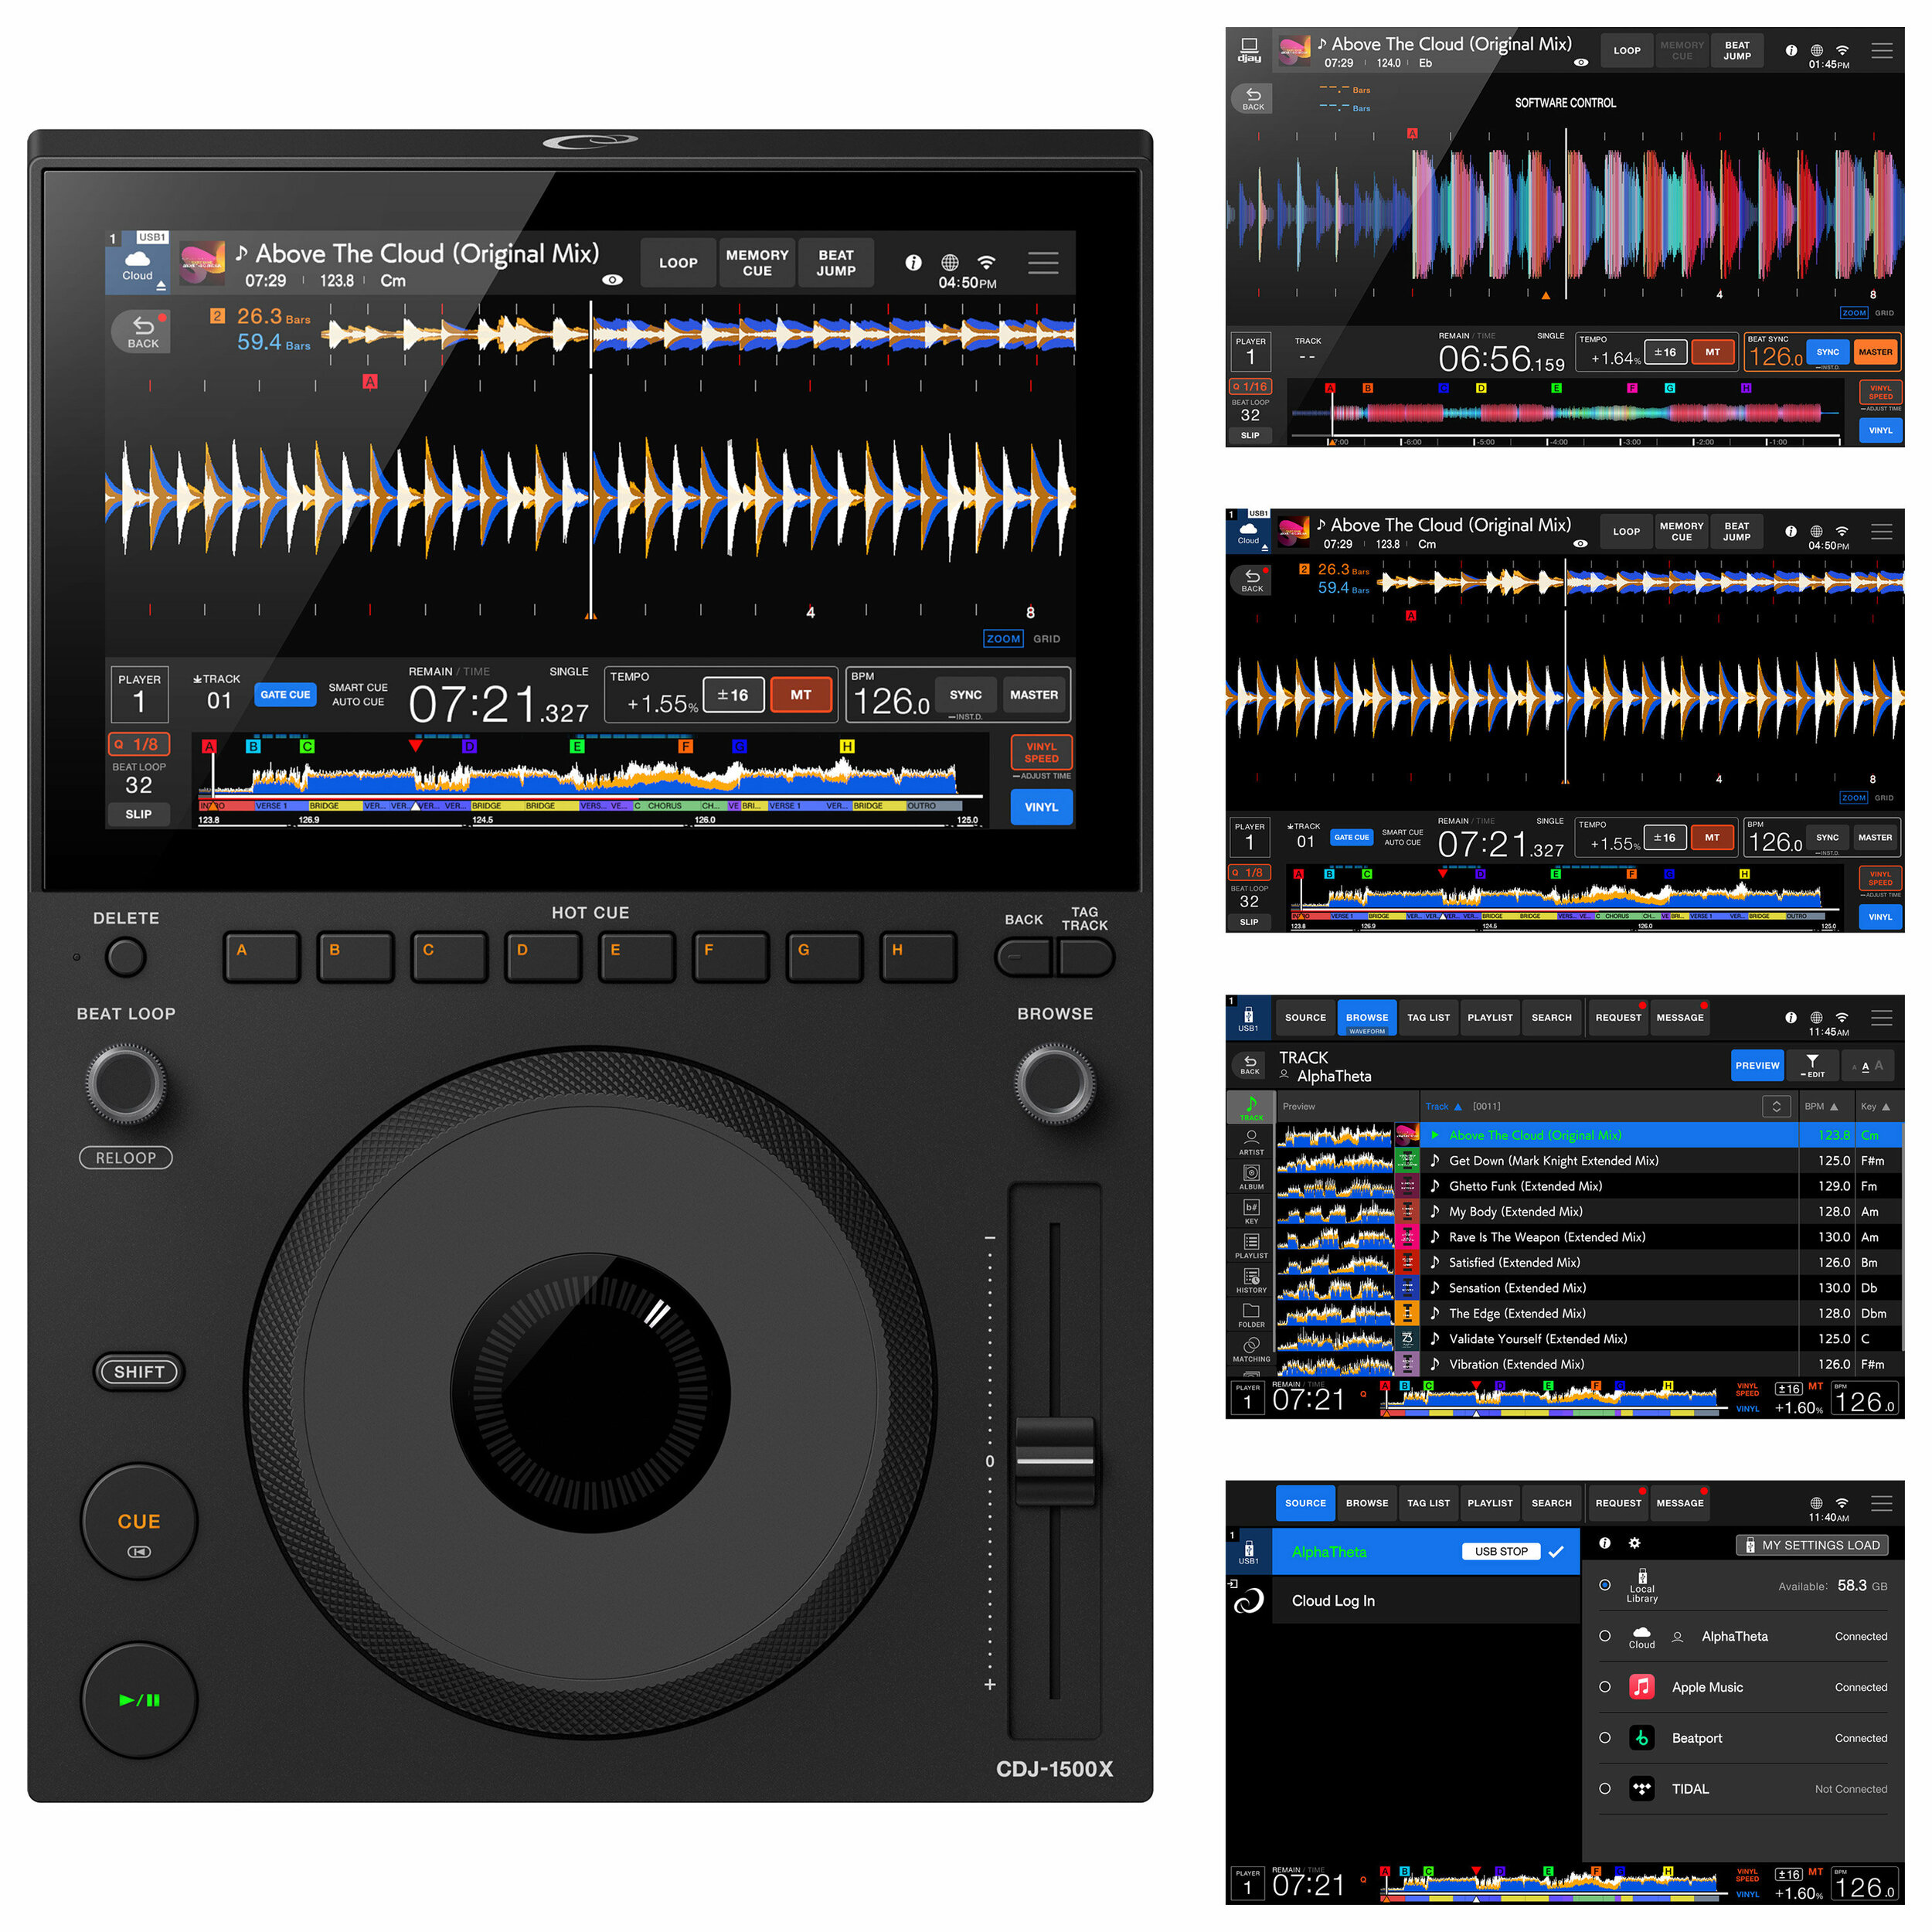Screen dimensions: 1932x1932
Task: Sort by the Track column header arrow
Action: [1458, 1107]
